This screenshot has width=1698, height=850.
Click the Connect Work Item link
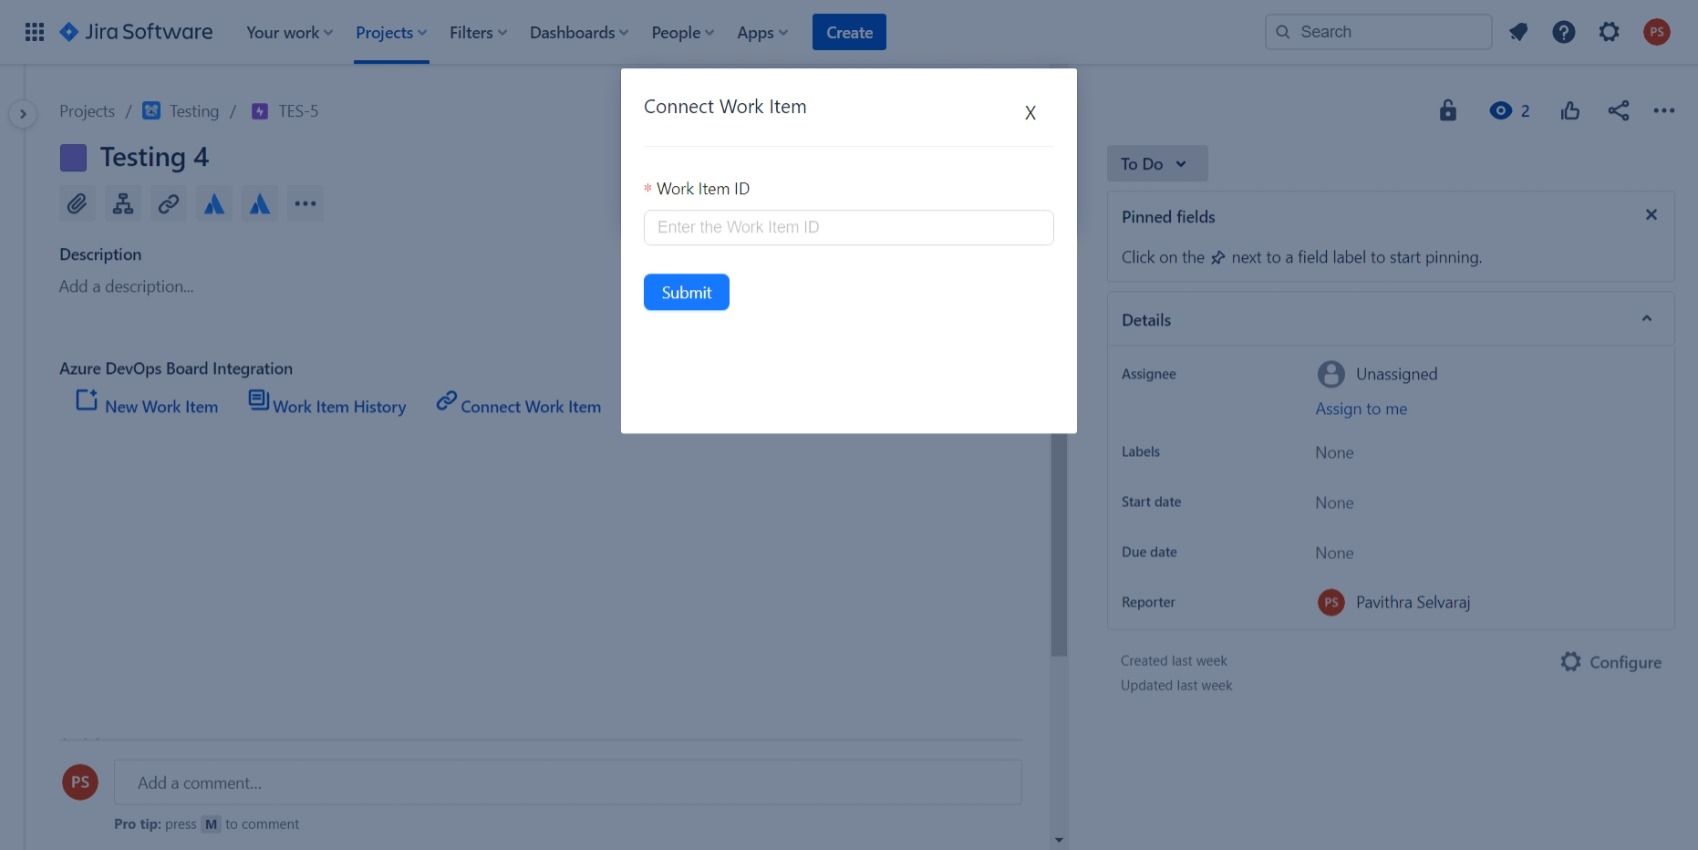pos(530,407)
